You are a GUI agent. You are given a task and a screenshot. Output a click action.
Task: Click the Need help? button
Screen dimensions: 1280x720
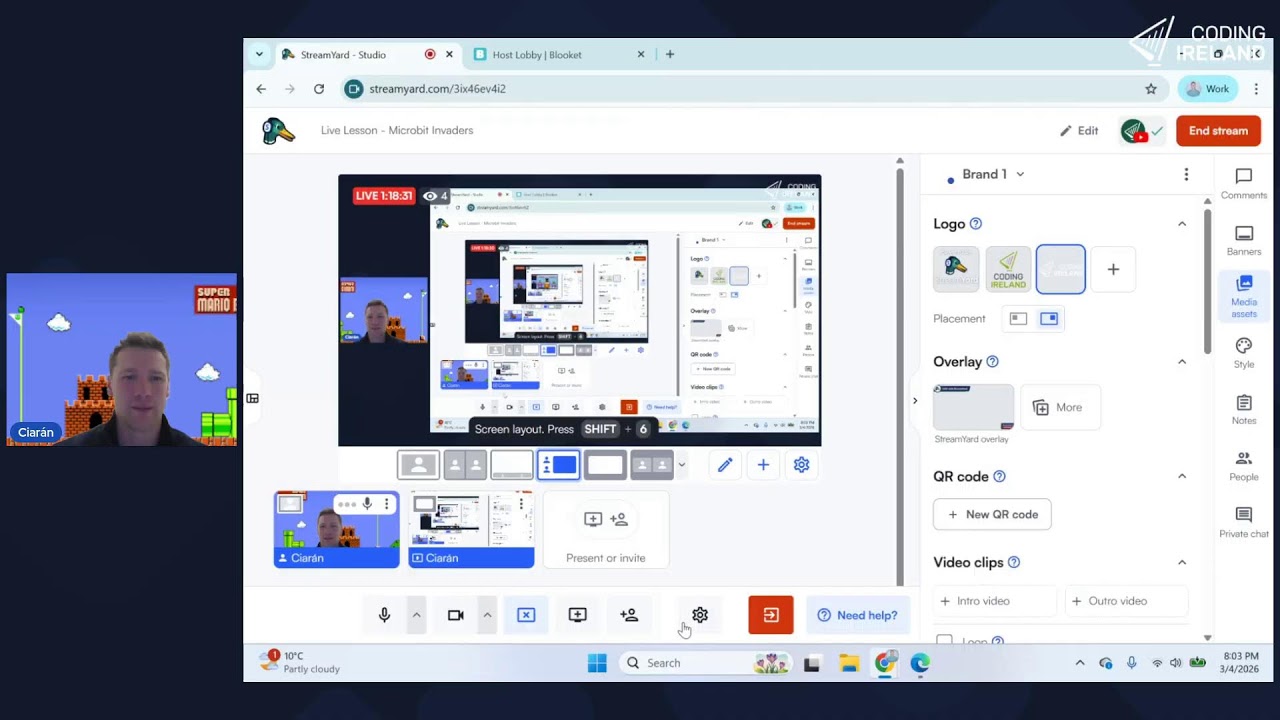858,615
